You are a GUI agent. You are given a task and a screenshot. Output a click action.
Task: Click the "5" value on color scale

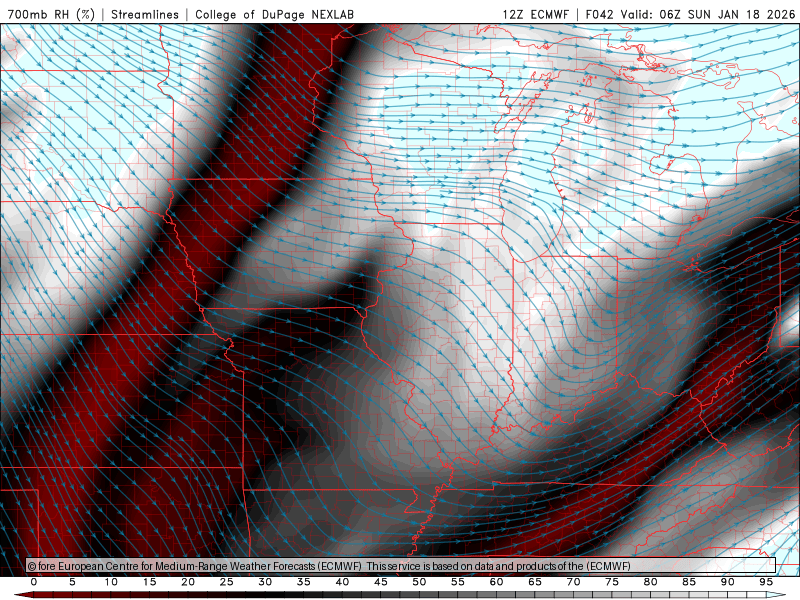[x=72, y=582]
